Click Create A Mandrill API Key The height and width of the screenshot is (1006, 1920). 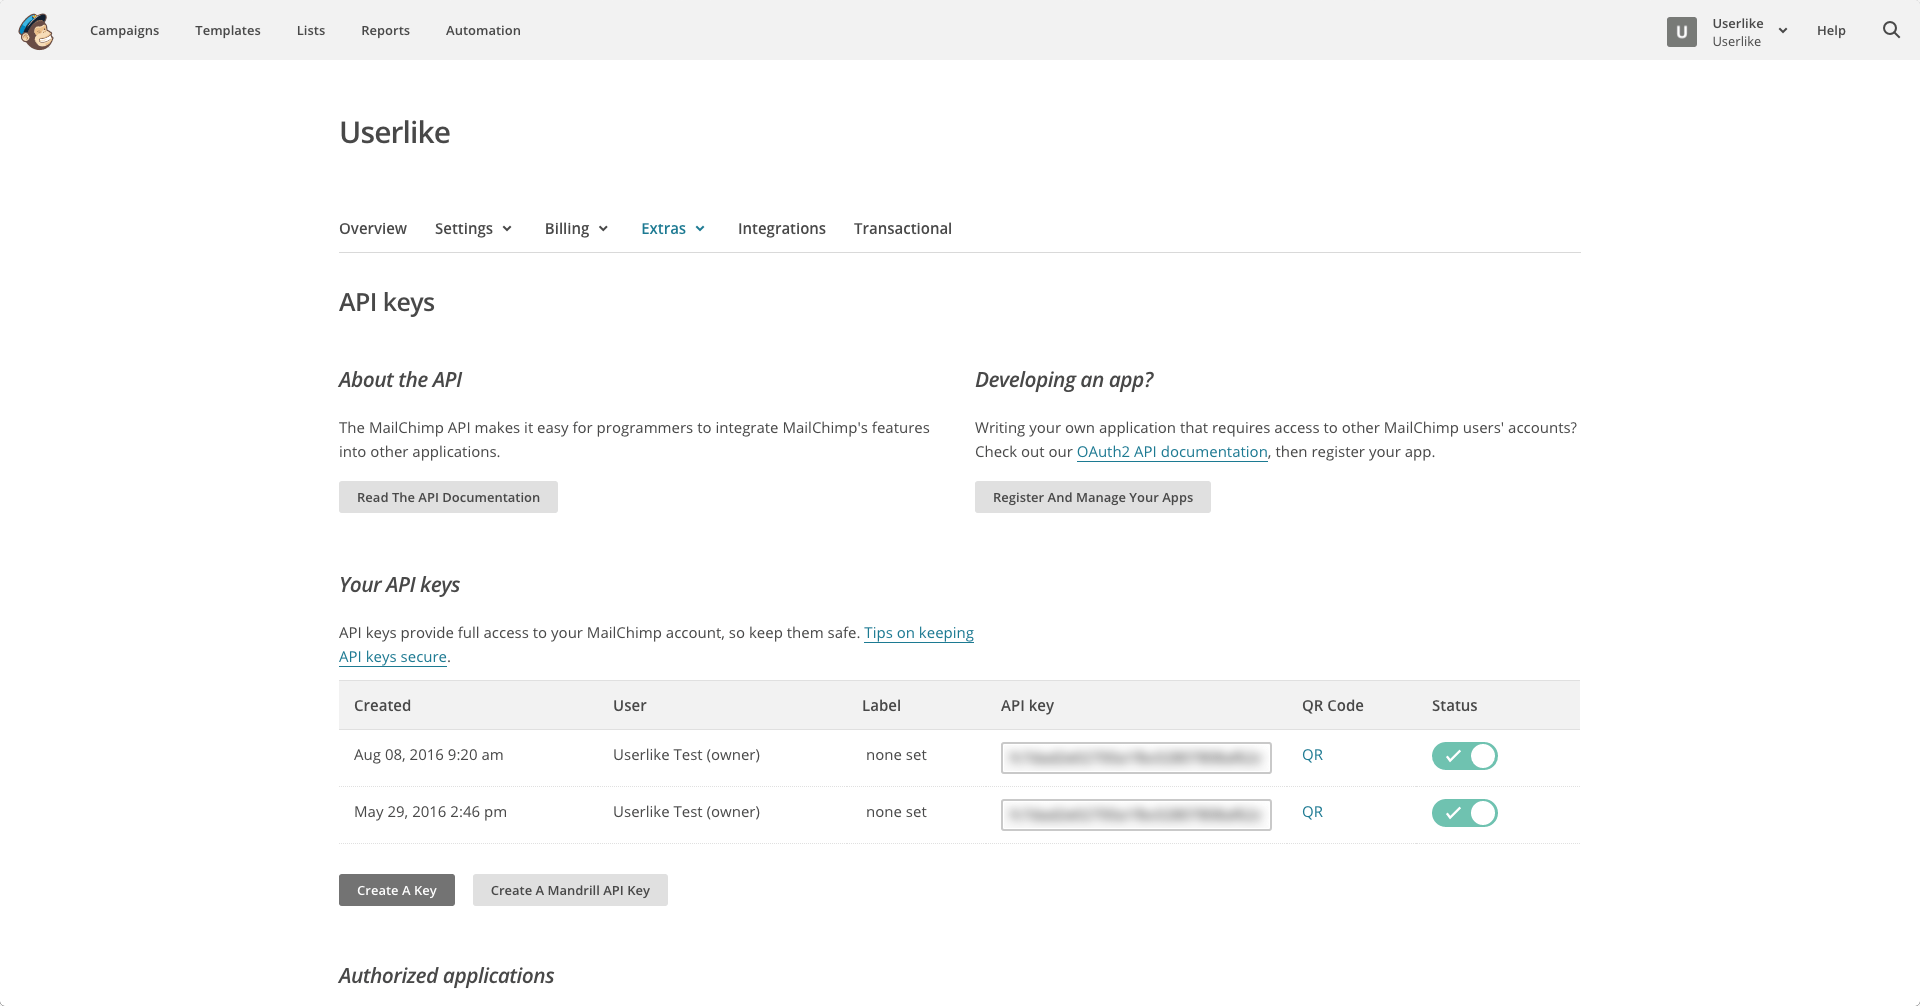click(x=570, y=890)
